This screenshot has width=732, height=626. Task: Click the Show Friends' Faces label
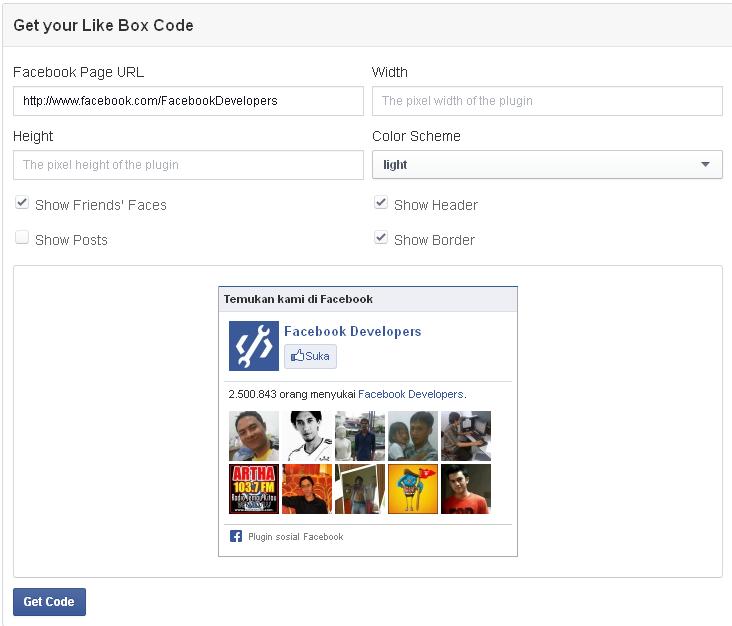(101, 205)
